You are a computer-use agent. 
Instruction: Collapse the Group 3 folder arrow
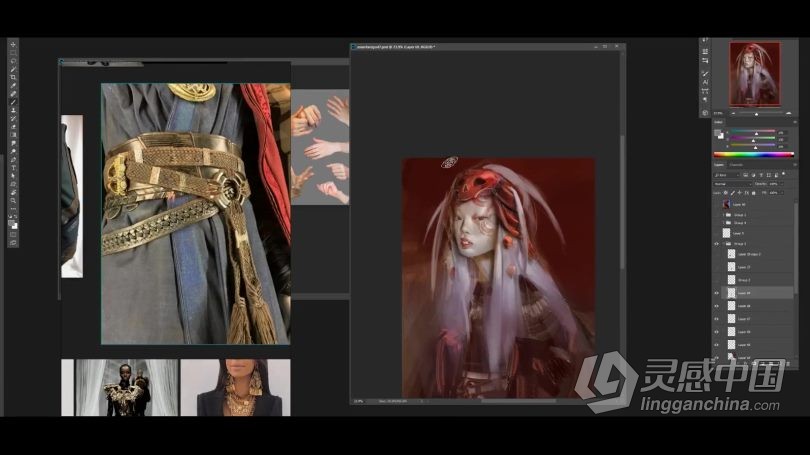click(x=723, y=244)
